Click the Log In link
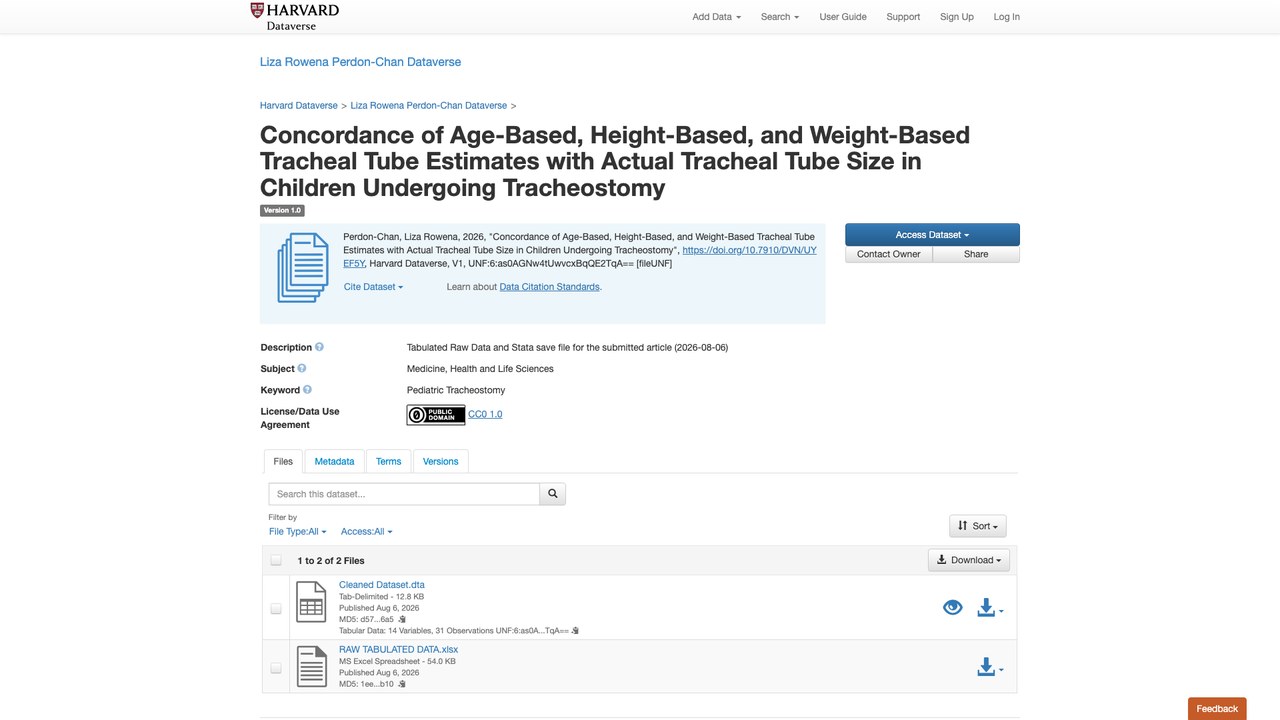 coord(1007,17)
